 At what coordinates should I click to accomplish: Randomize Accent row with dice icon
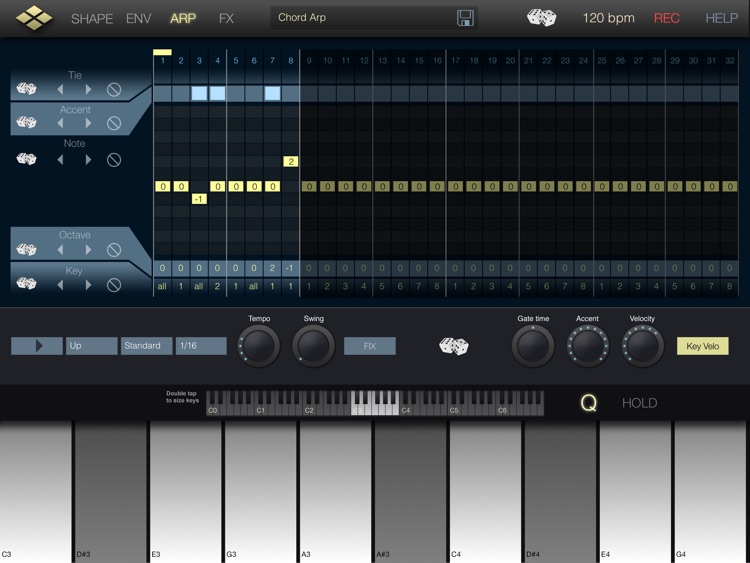[x=26, y=122]
